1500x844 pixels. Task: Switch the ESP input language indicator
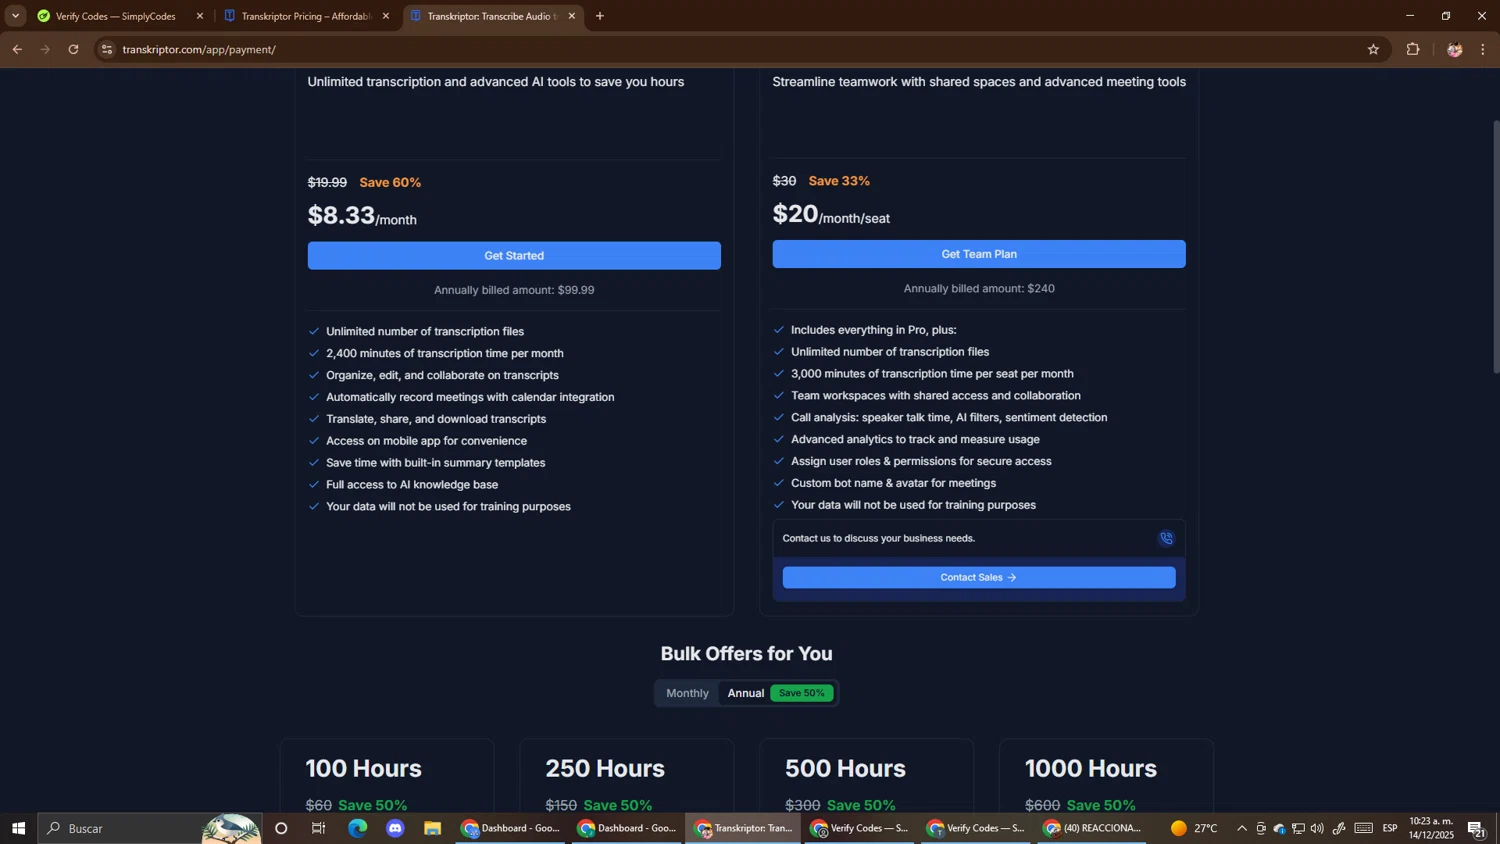click(x=1390, y=829)
